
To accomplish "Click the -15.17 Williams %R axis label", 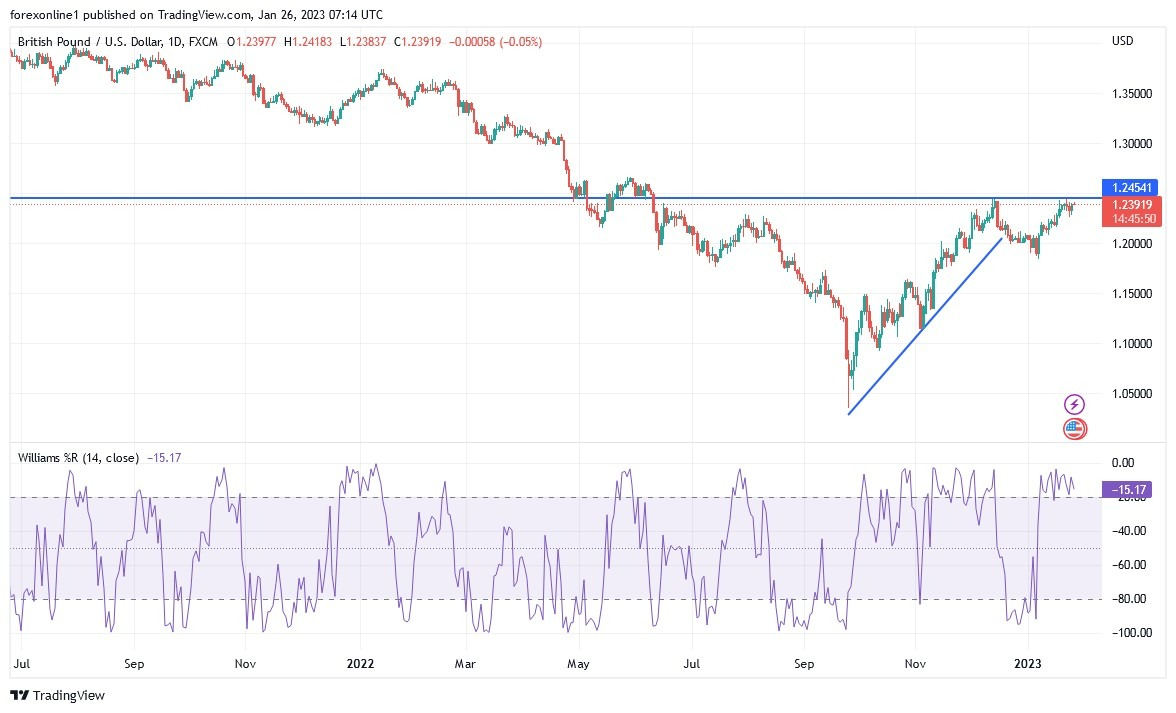I will click(x=1128, y=491).
